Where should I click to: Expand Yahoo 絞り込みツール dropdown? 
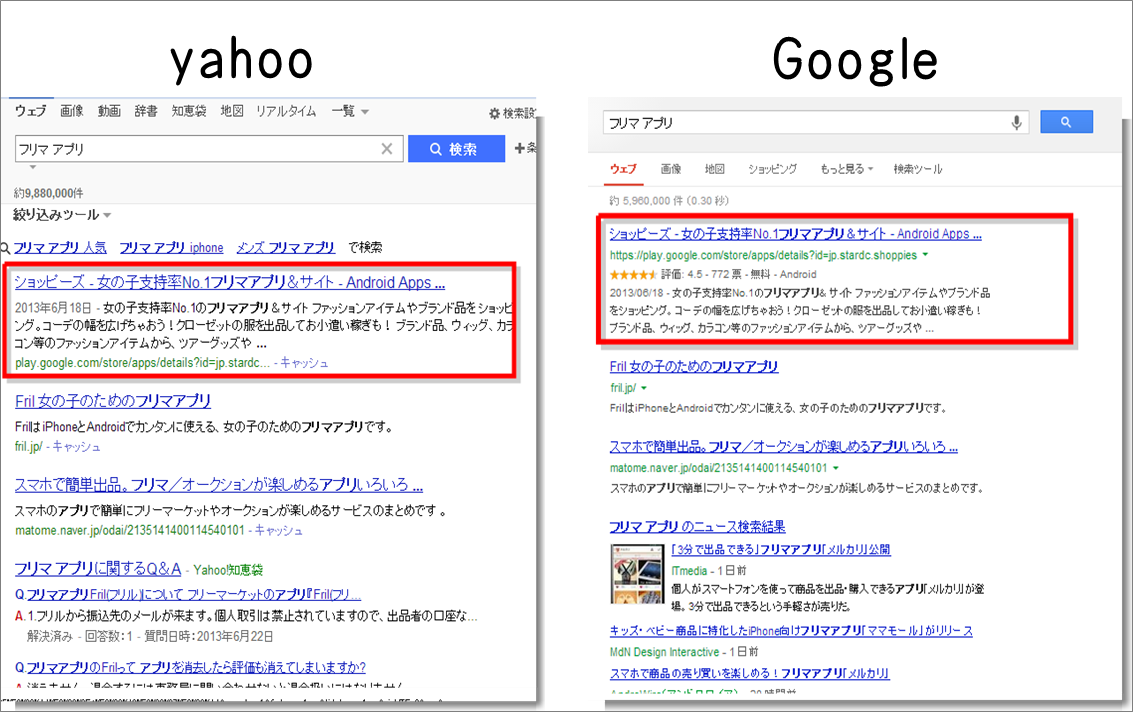tap(62, 215)
